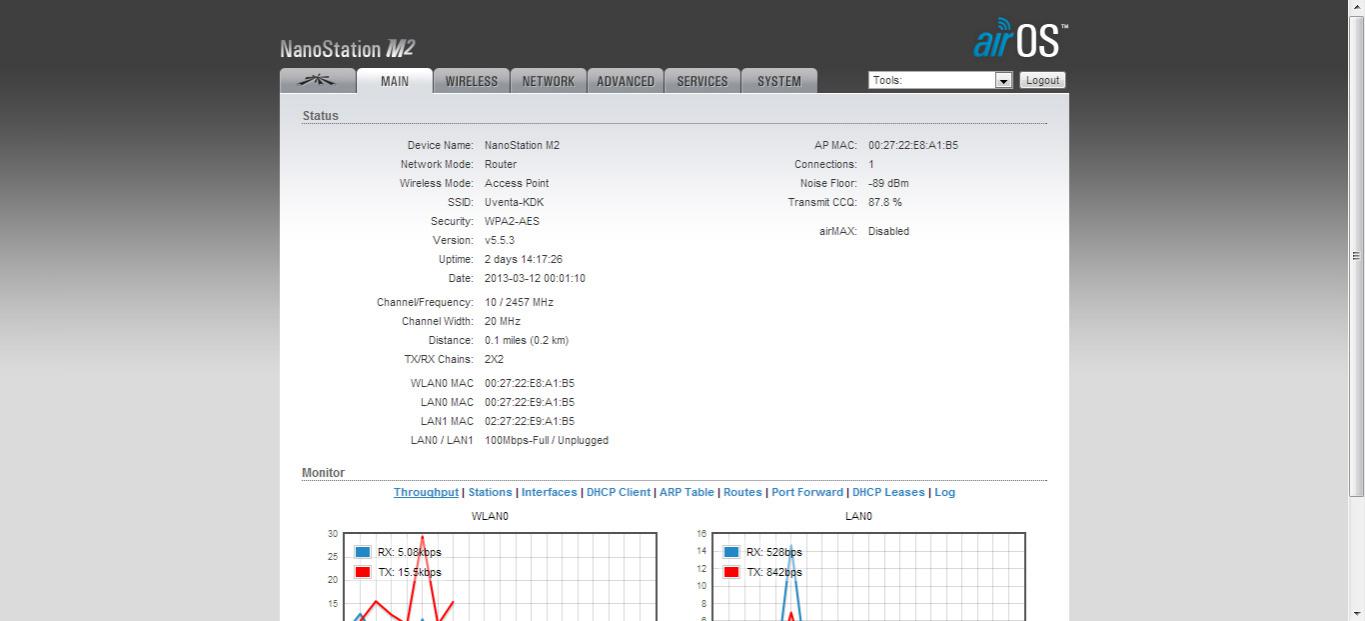Click the 100Mbps-Full / Unplugged status text
Viewport: 1365px width, 621px height.
tap(547, 440)
